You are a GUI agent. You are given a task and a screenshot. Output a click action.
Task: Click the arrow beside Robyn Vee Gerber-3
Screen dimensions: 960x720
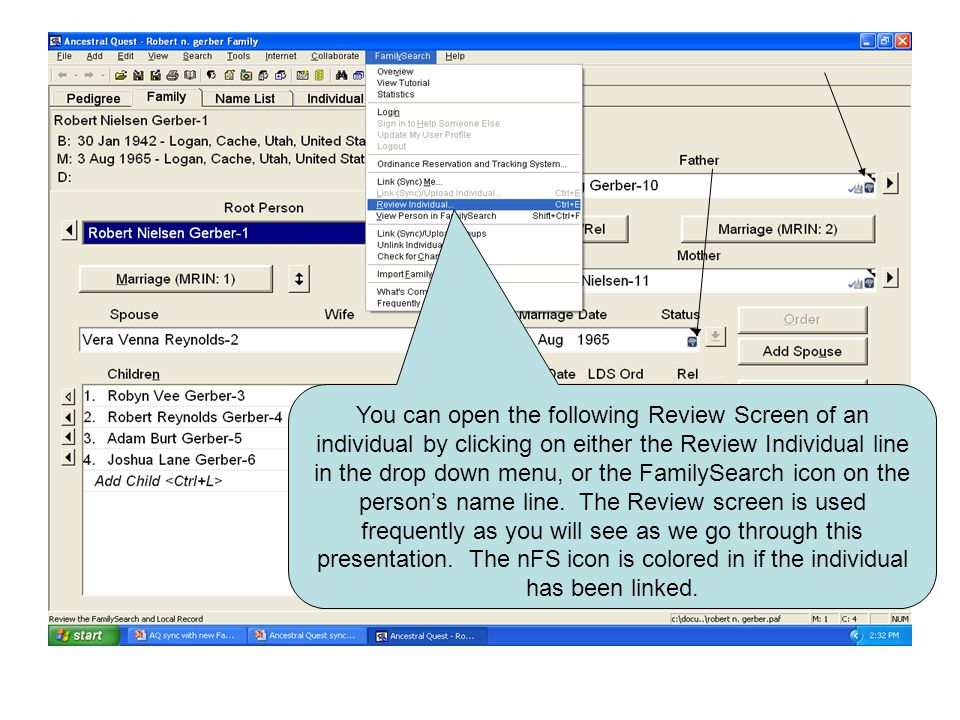69,397
